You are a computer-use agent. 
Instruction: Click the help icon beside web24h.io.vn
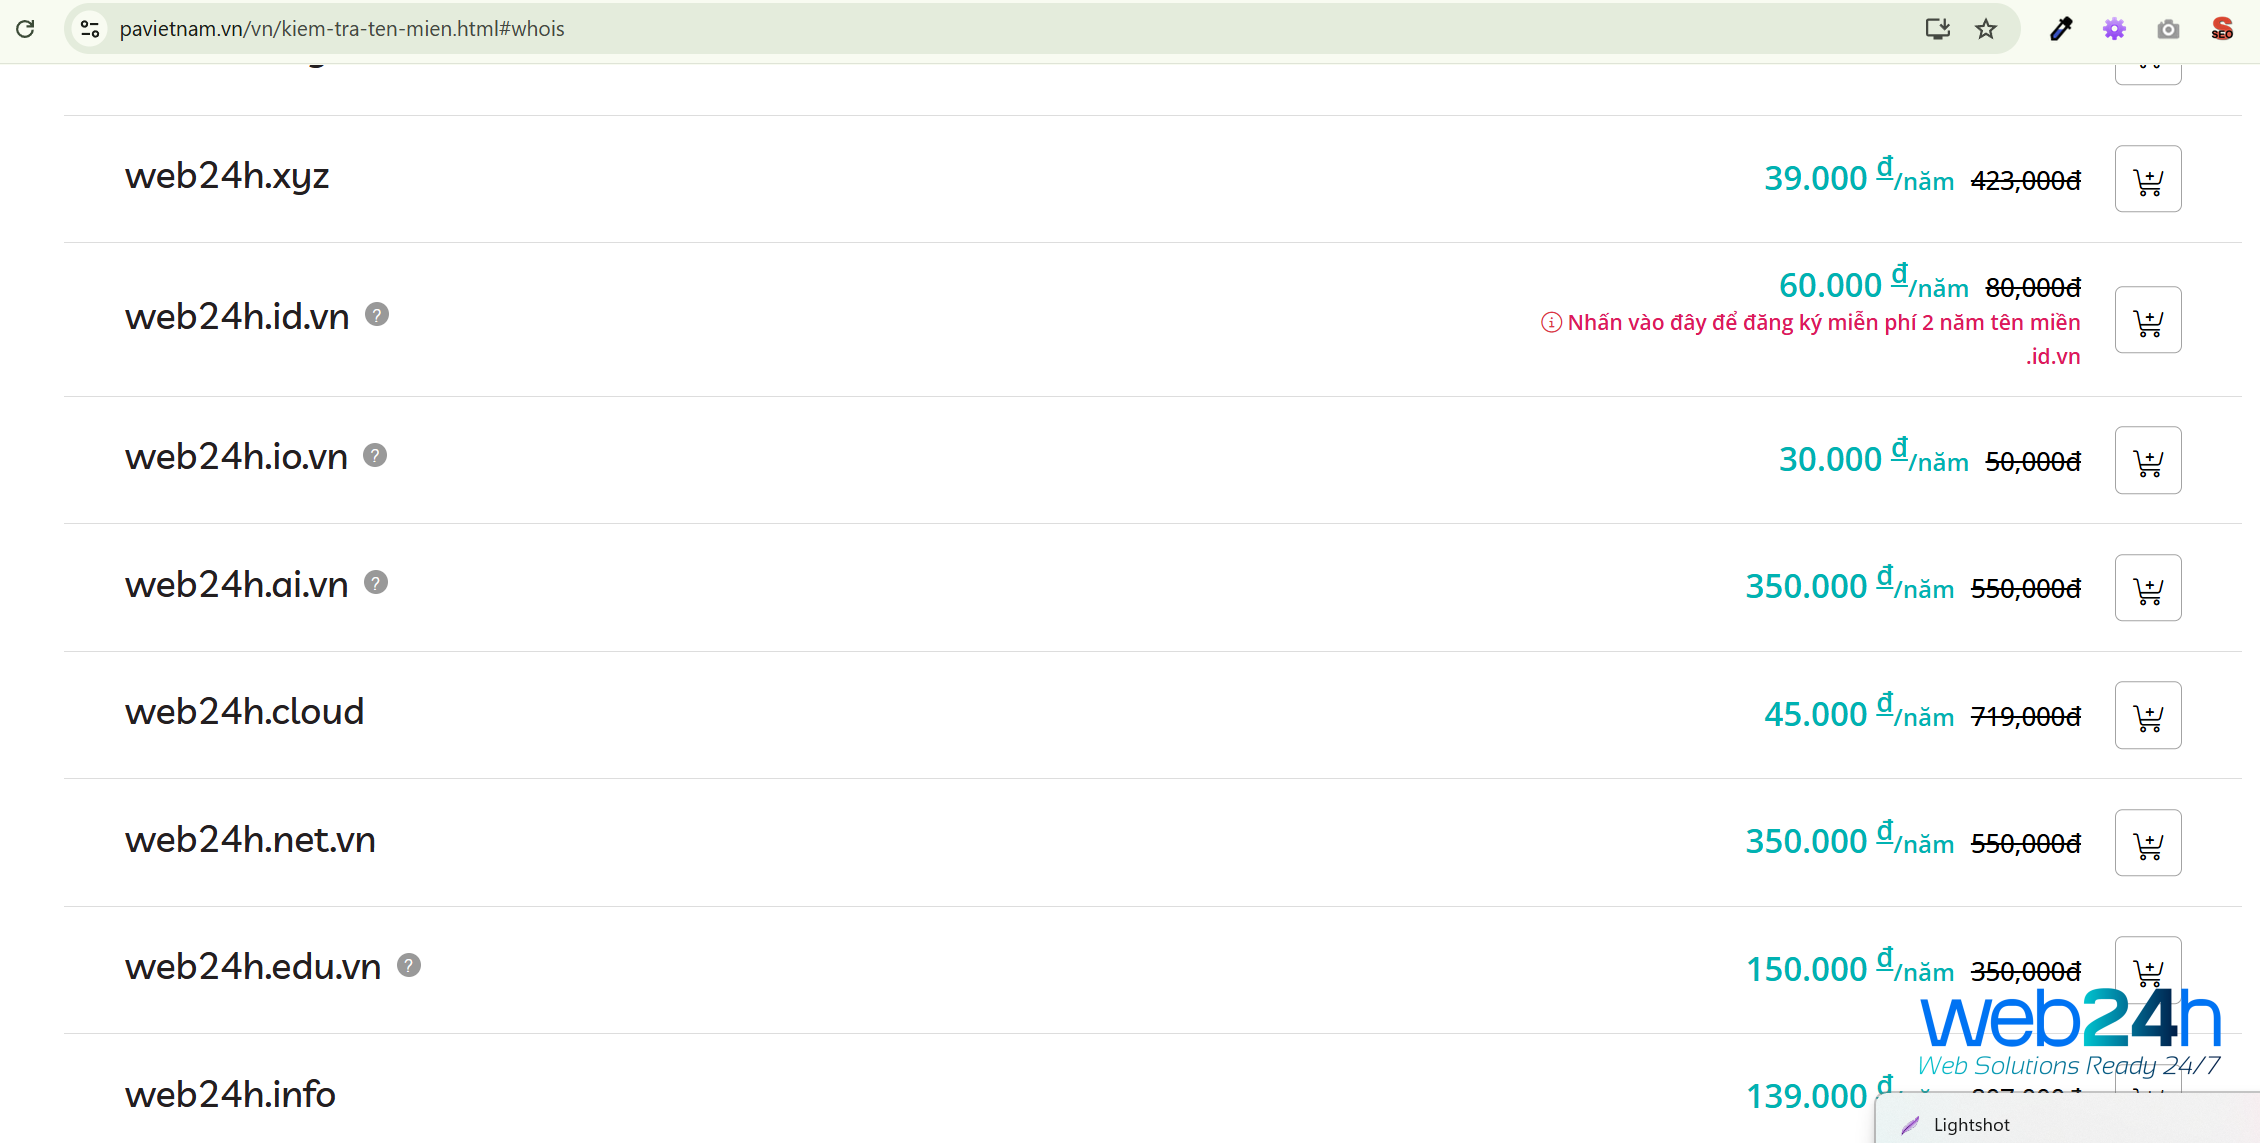(x=375, y=456)
